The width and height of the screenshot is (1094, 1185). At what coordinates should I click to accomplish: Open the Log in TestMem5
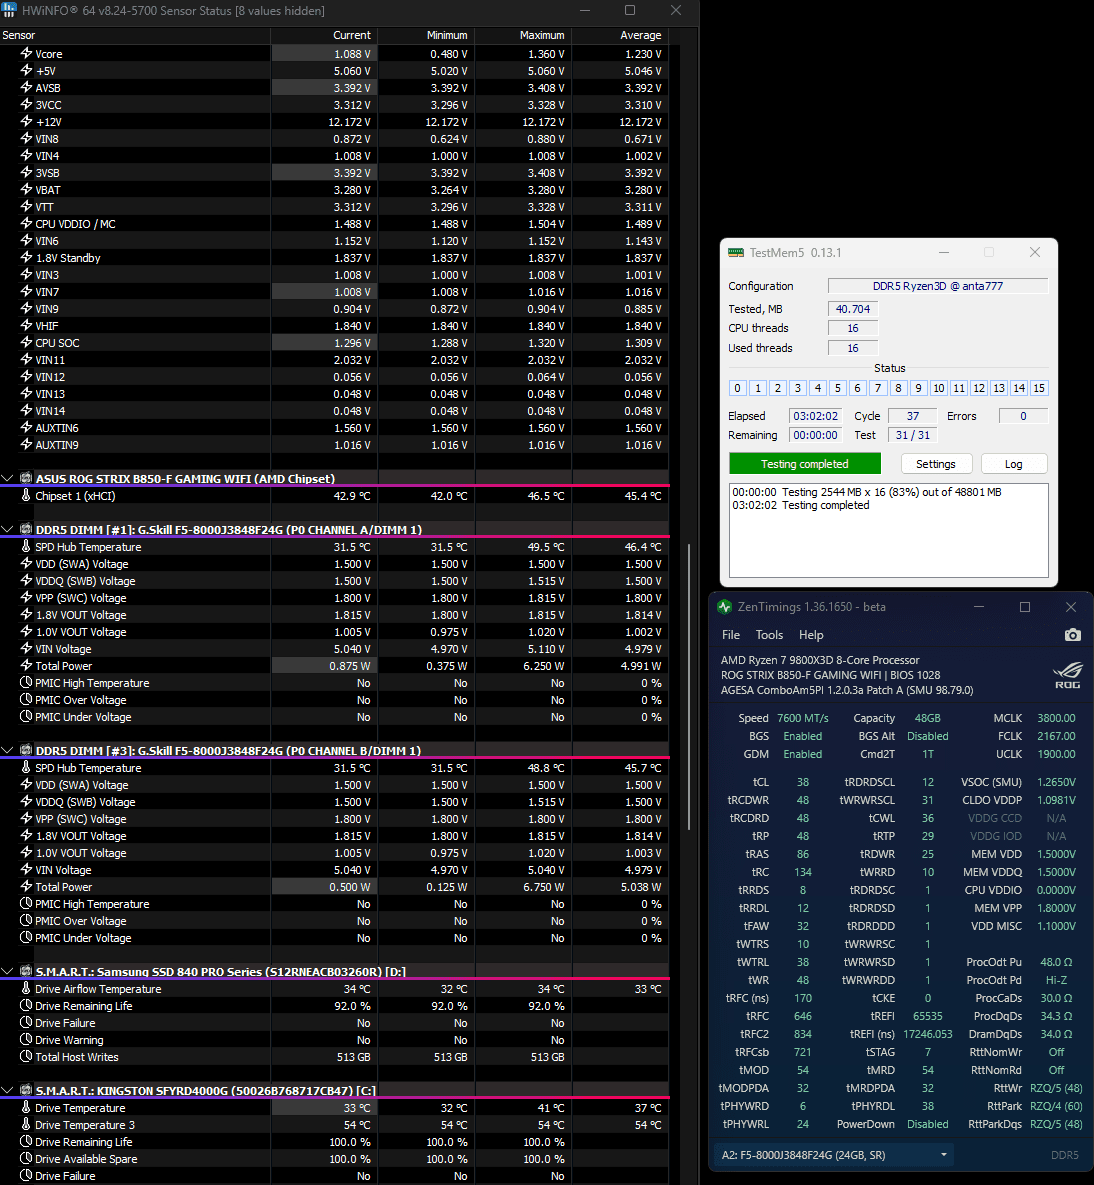click(1013, 464)
